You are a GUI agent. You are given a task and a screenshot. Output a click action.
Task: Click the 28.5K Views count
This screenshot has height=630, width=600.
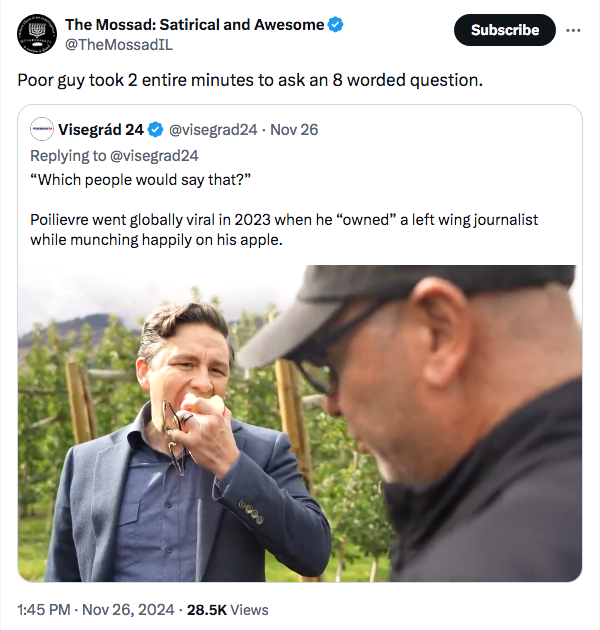228,609
